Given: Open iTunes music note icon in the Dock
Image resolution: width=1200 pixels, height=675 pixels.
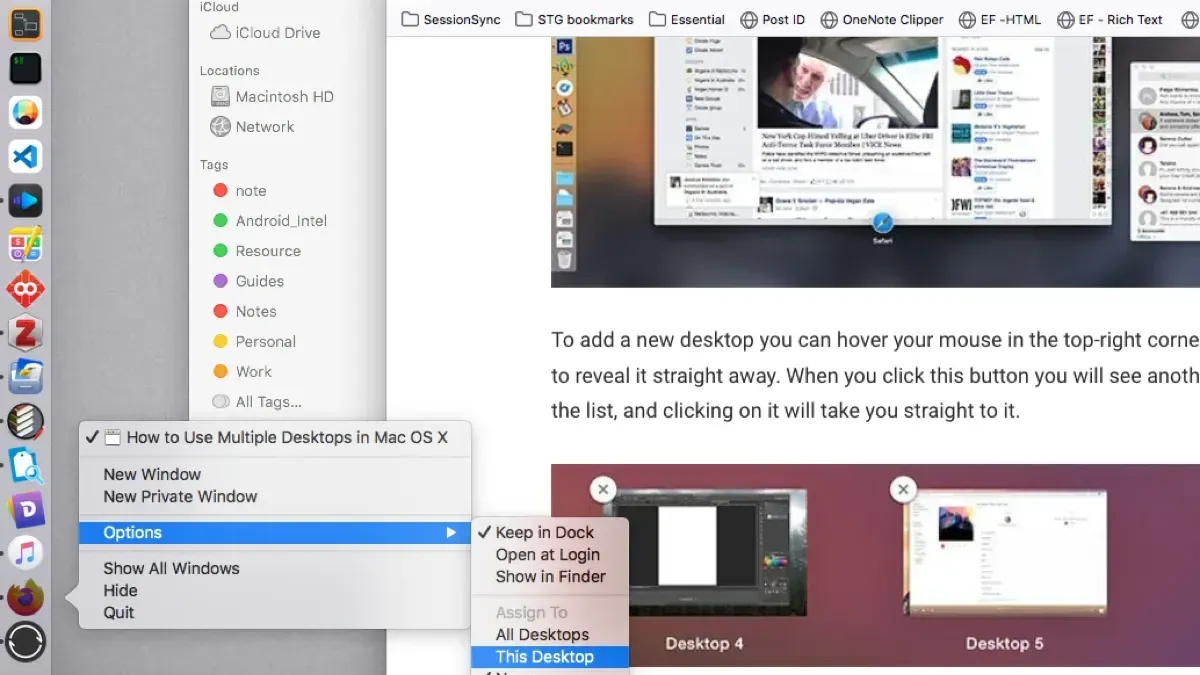Looking at the screenshot, I should (x=25, y=553).
